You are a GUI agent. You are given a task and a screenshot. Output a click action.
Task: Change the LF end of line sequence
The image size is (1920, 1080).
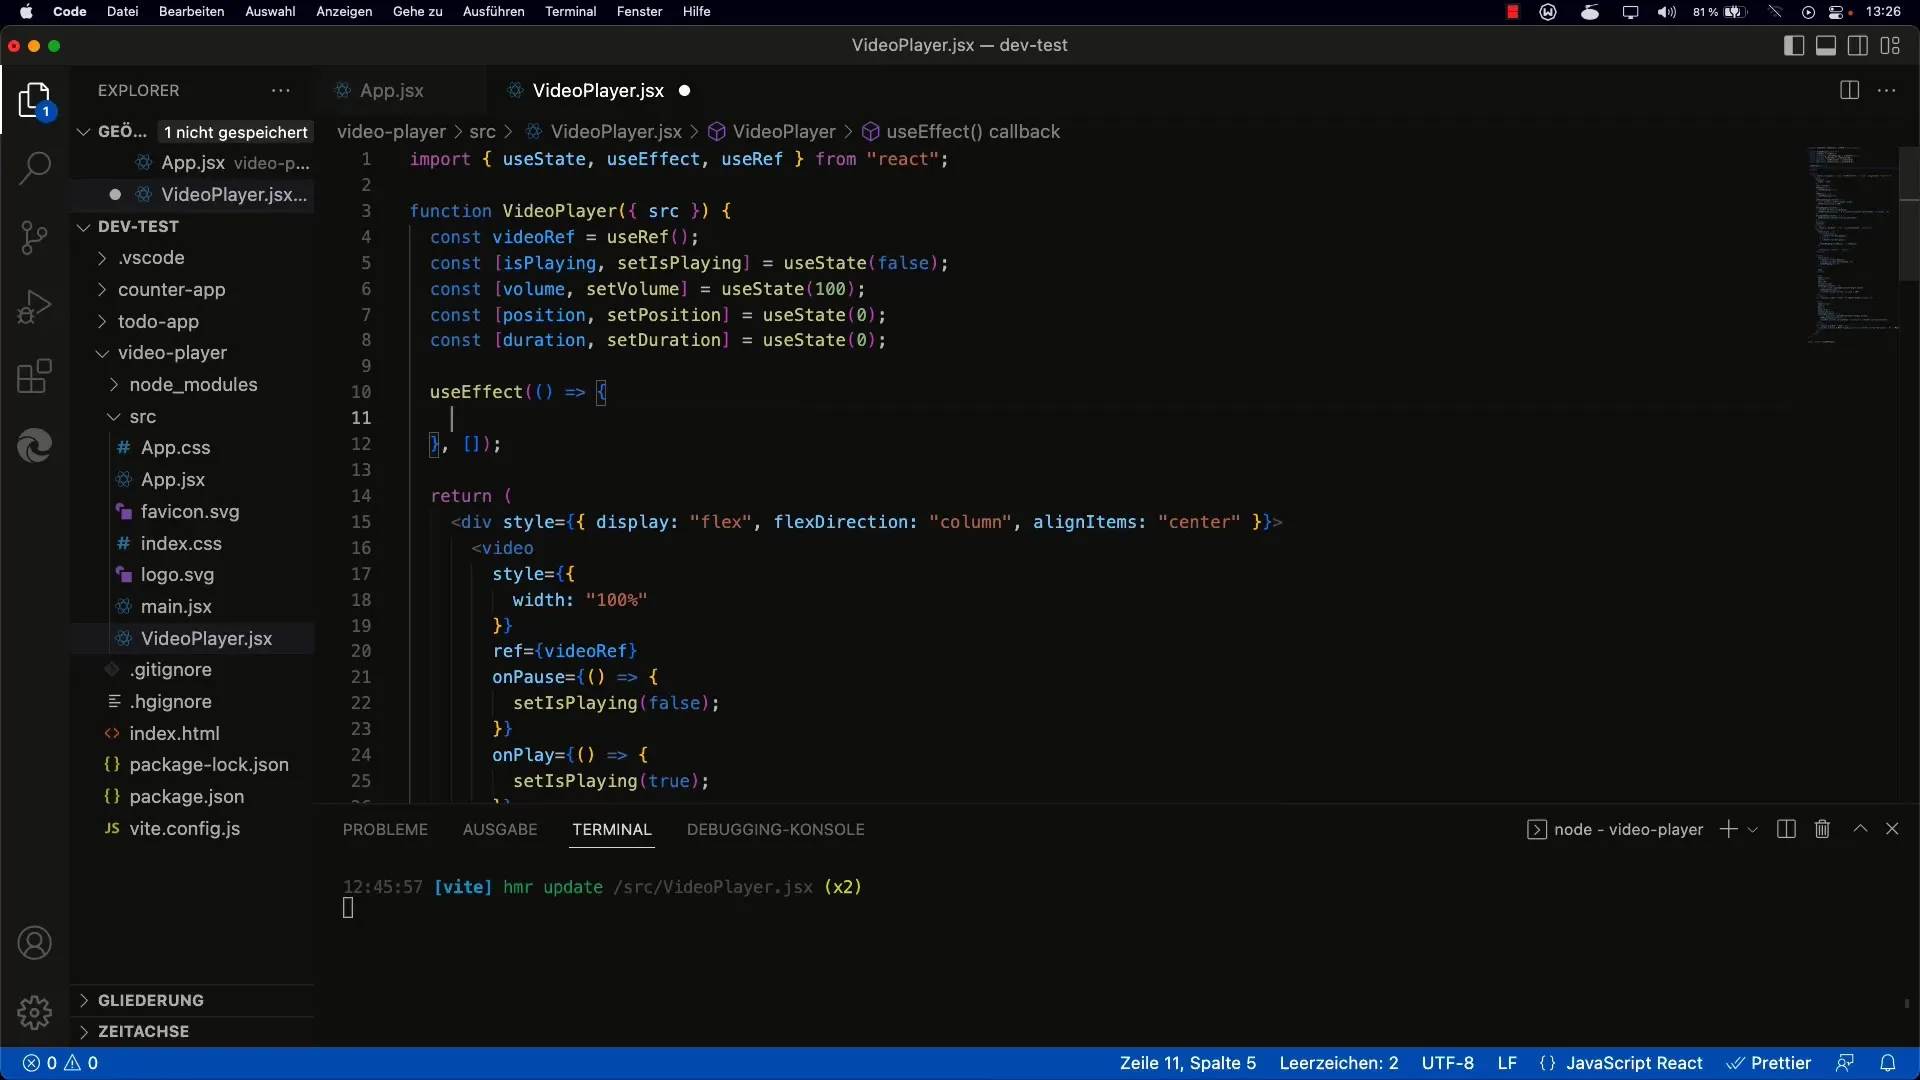pyautogui.click(x=1507, y=1063)
